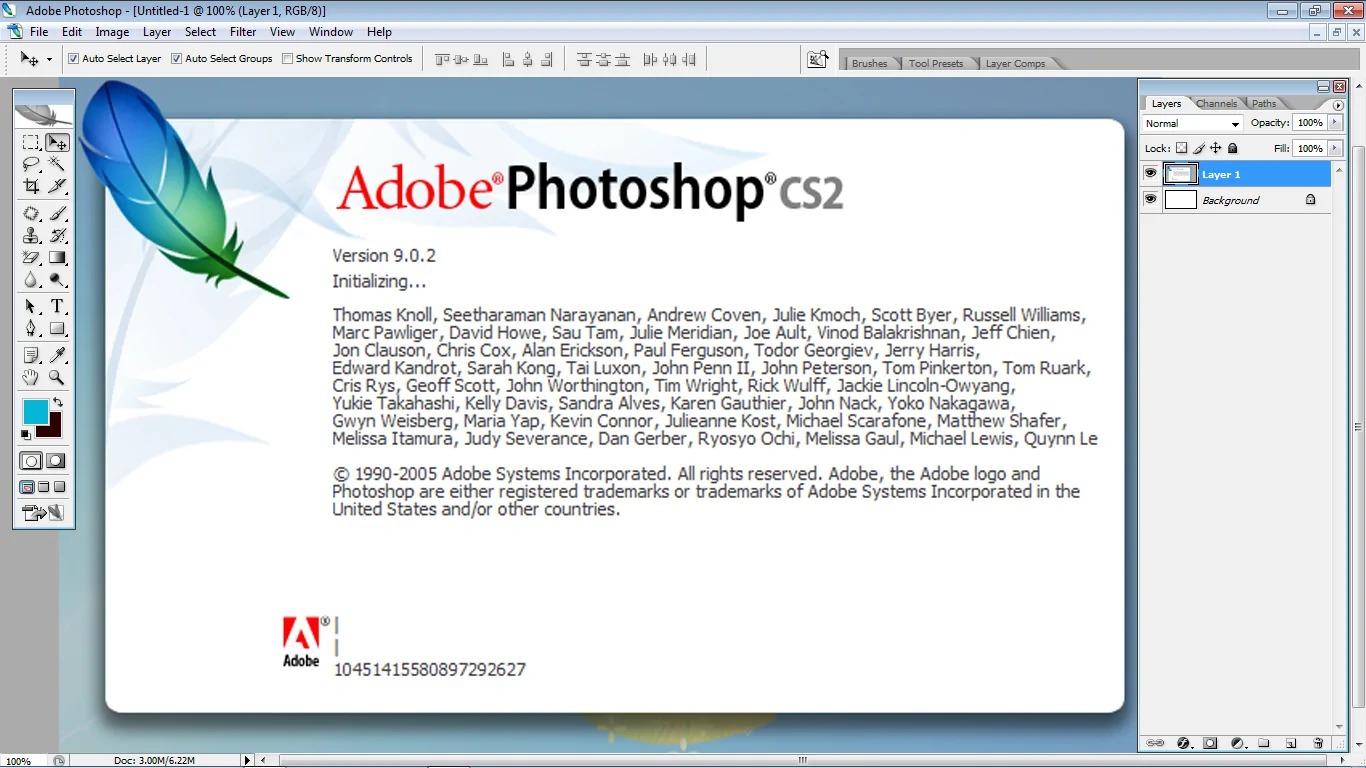
Task: Add a layer style from Layers panel
Action: point(1183,743)
